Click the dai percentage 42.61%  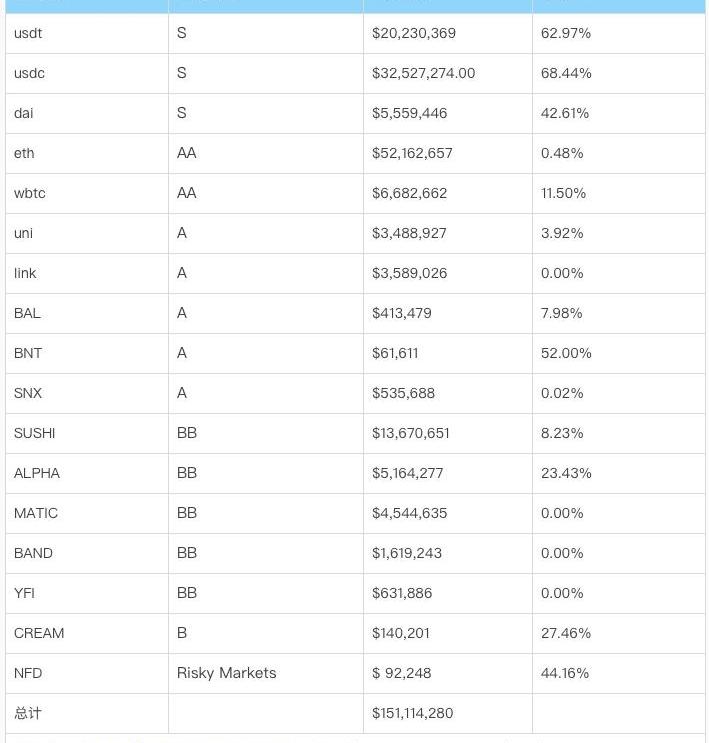(x=565, y=113)
